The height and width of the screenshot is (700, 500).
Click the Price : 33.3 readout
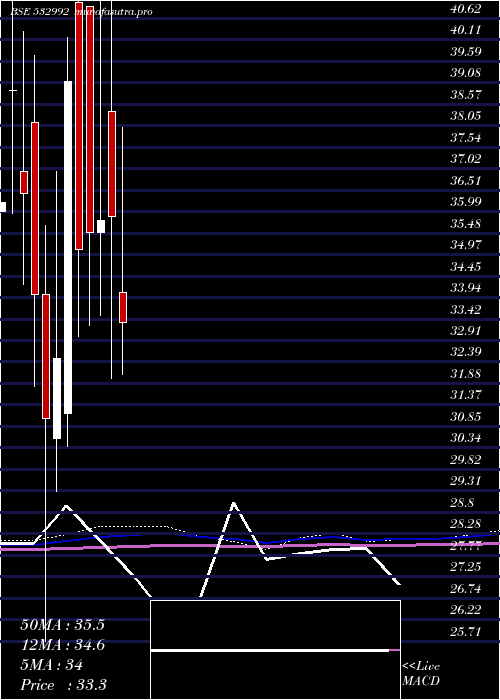coord(63,685)
